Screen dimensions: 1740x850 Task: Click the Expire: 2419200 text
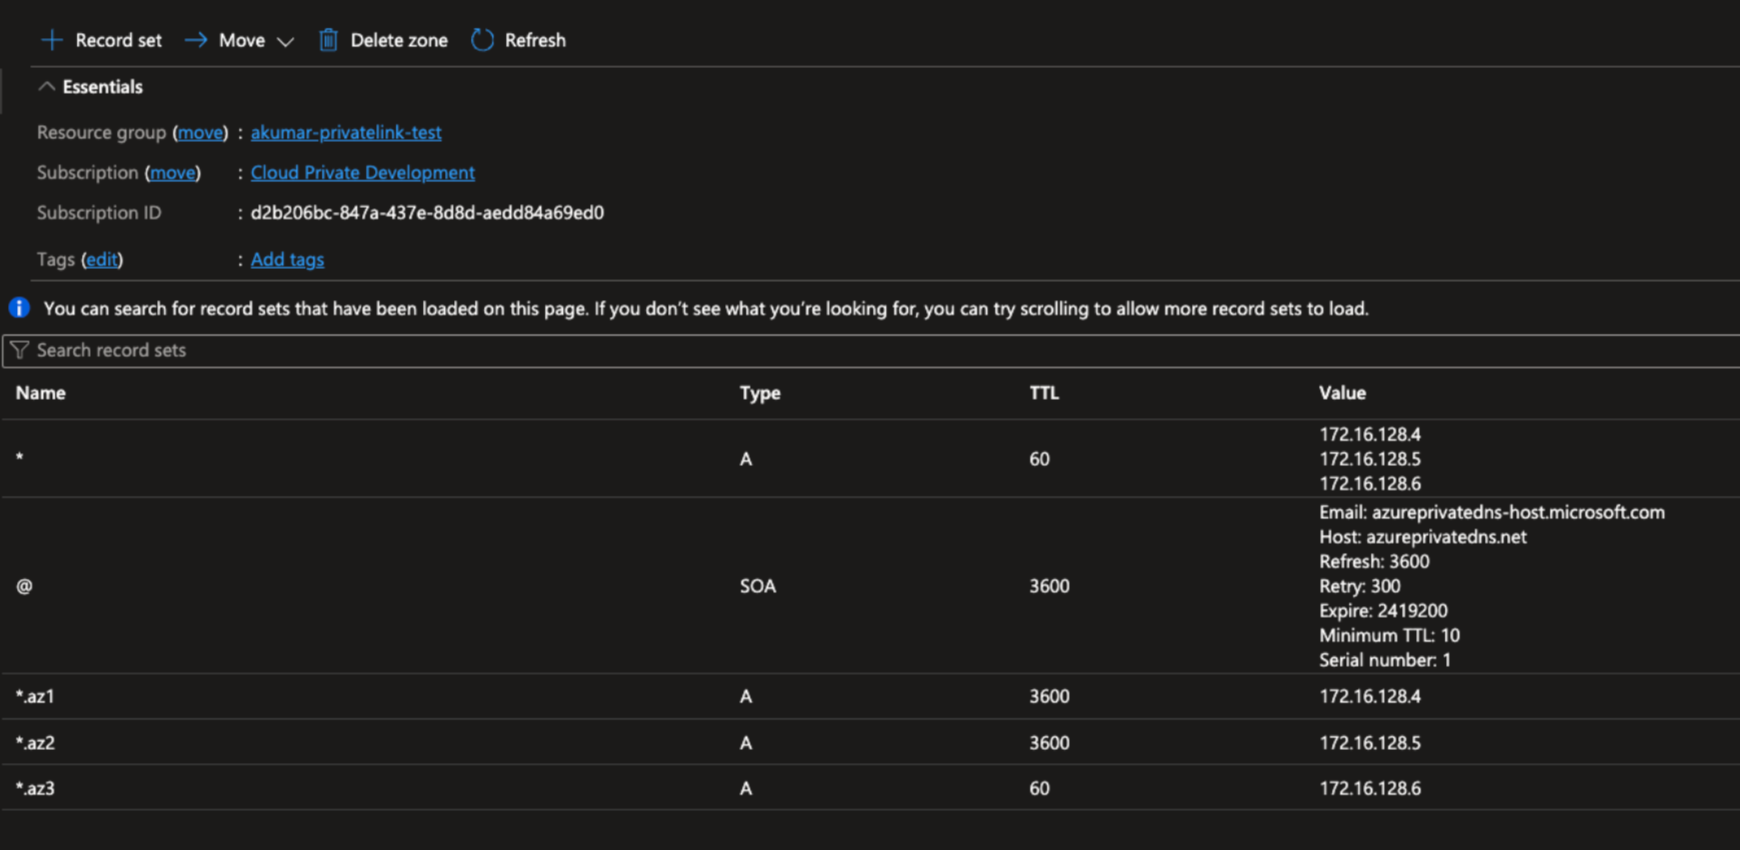click(1383, 611)
